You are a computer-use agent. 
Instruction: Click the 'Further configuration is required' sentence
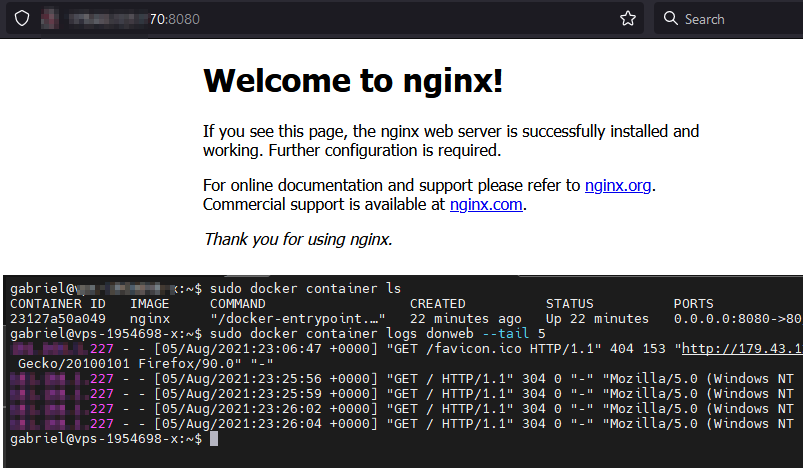pyautogui.click(x=385, y=150)
